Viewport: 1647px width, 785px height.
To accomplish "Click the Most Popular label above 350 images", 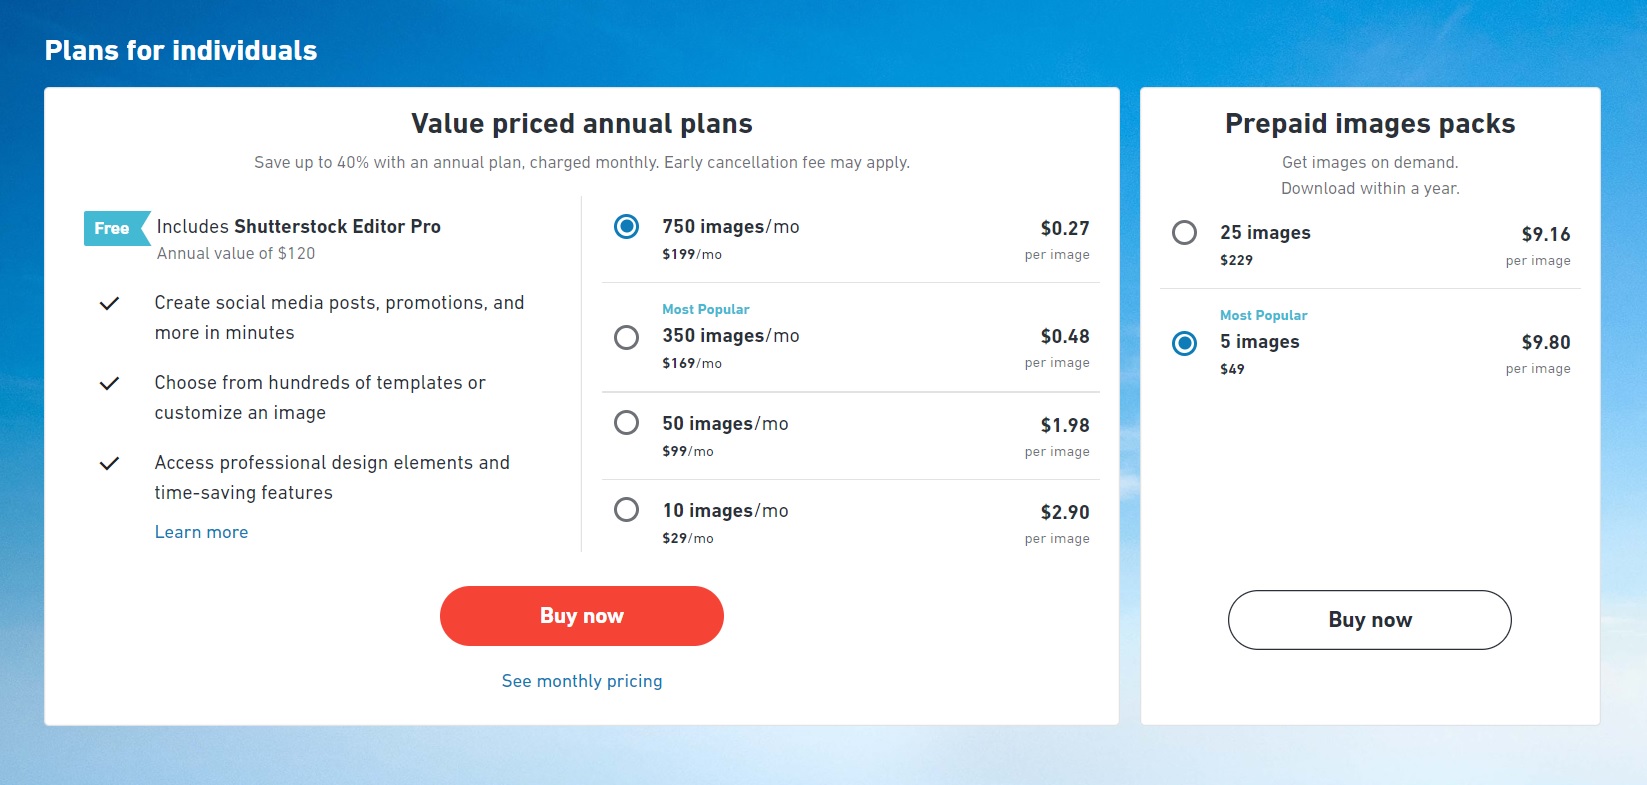I will [x=705, y=310].
